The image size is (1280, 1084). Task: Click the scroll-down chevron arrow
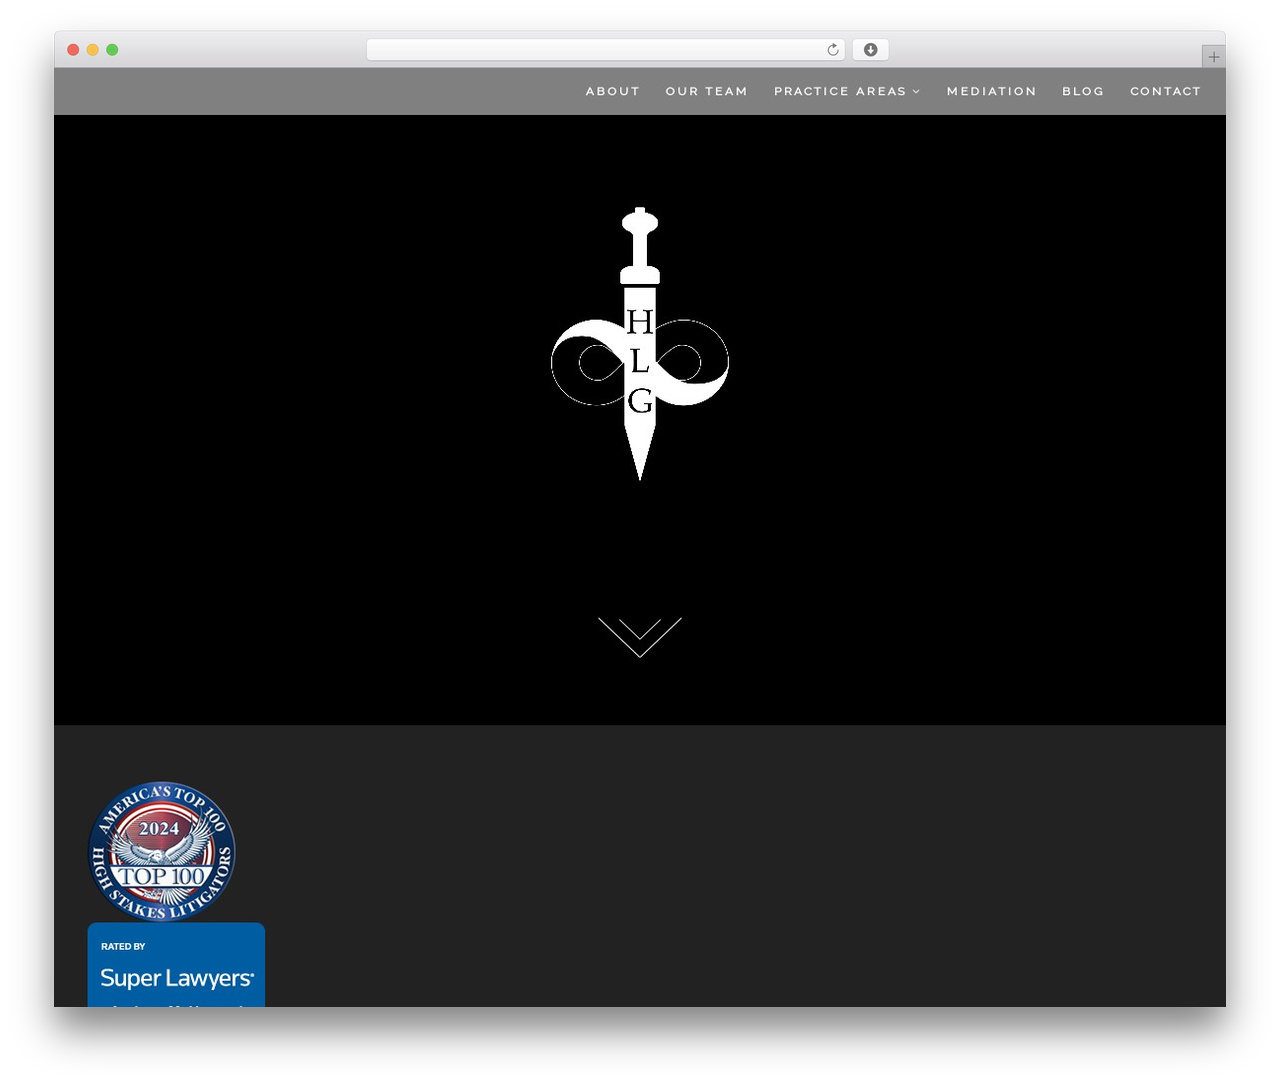640,637
